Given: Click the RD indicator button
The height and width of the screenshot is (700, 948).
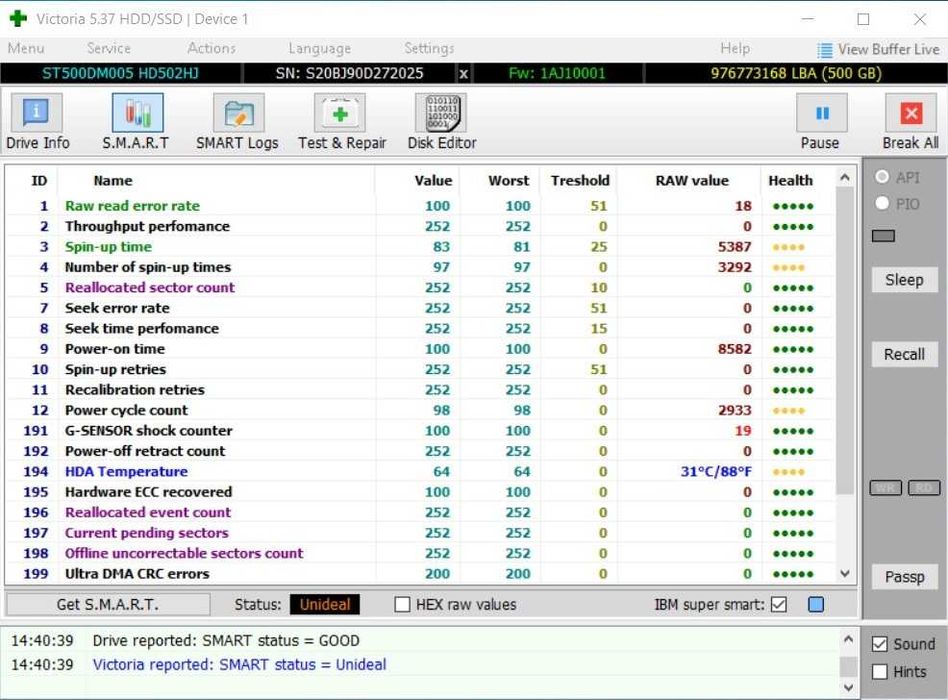Looking at the screenshot, I should point(924,488).
